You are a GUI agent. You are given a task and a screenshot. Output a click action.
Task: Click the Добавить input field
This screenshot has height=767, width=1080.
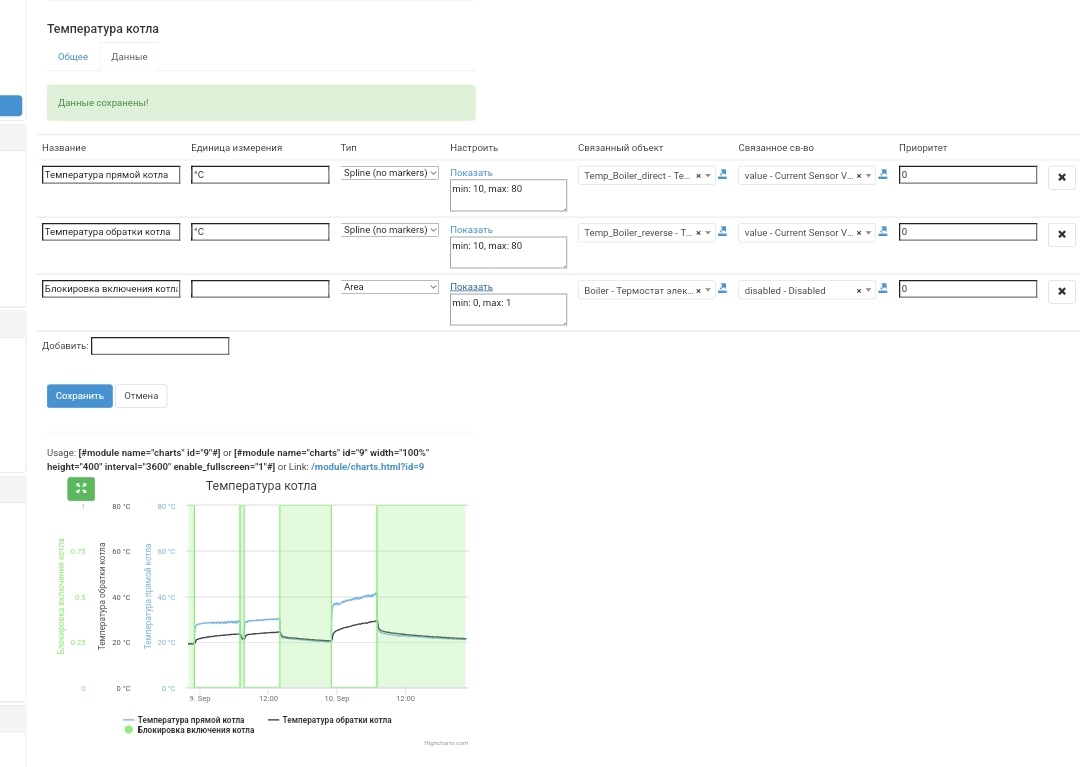pyautogui.click(x=160, y=346)
